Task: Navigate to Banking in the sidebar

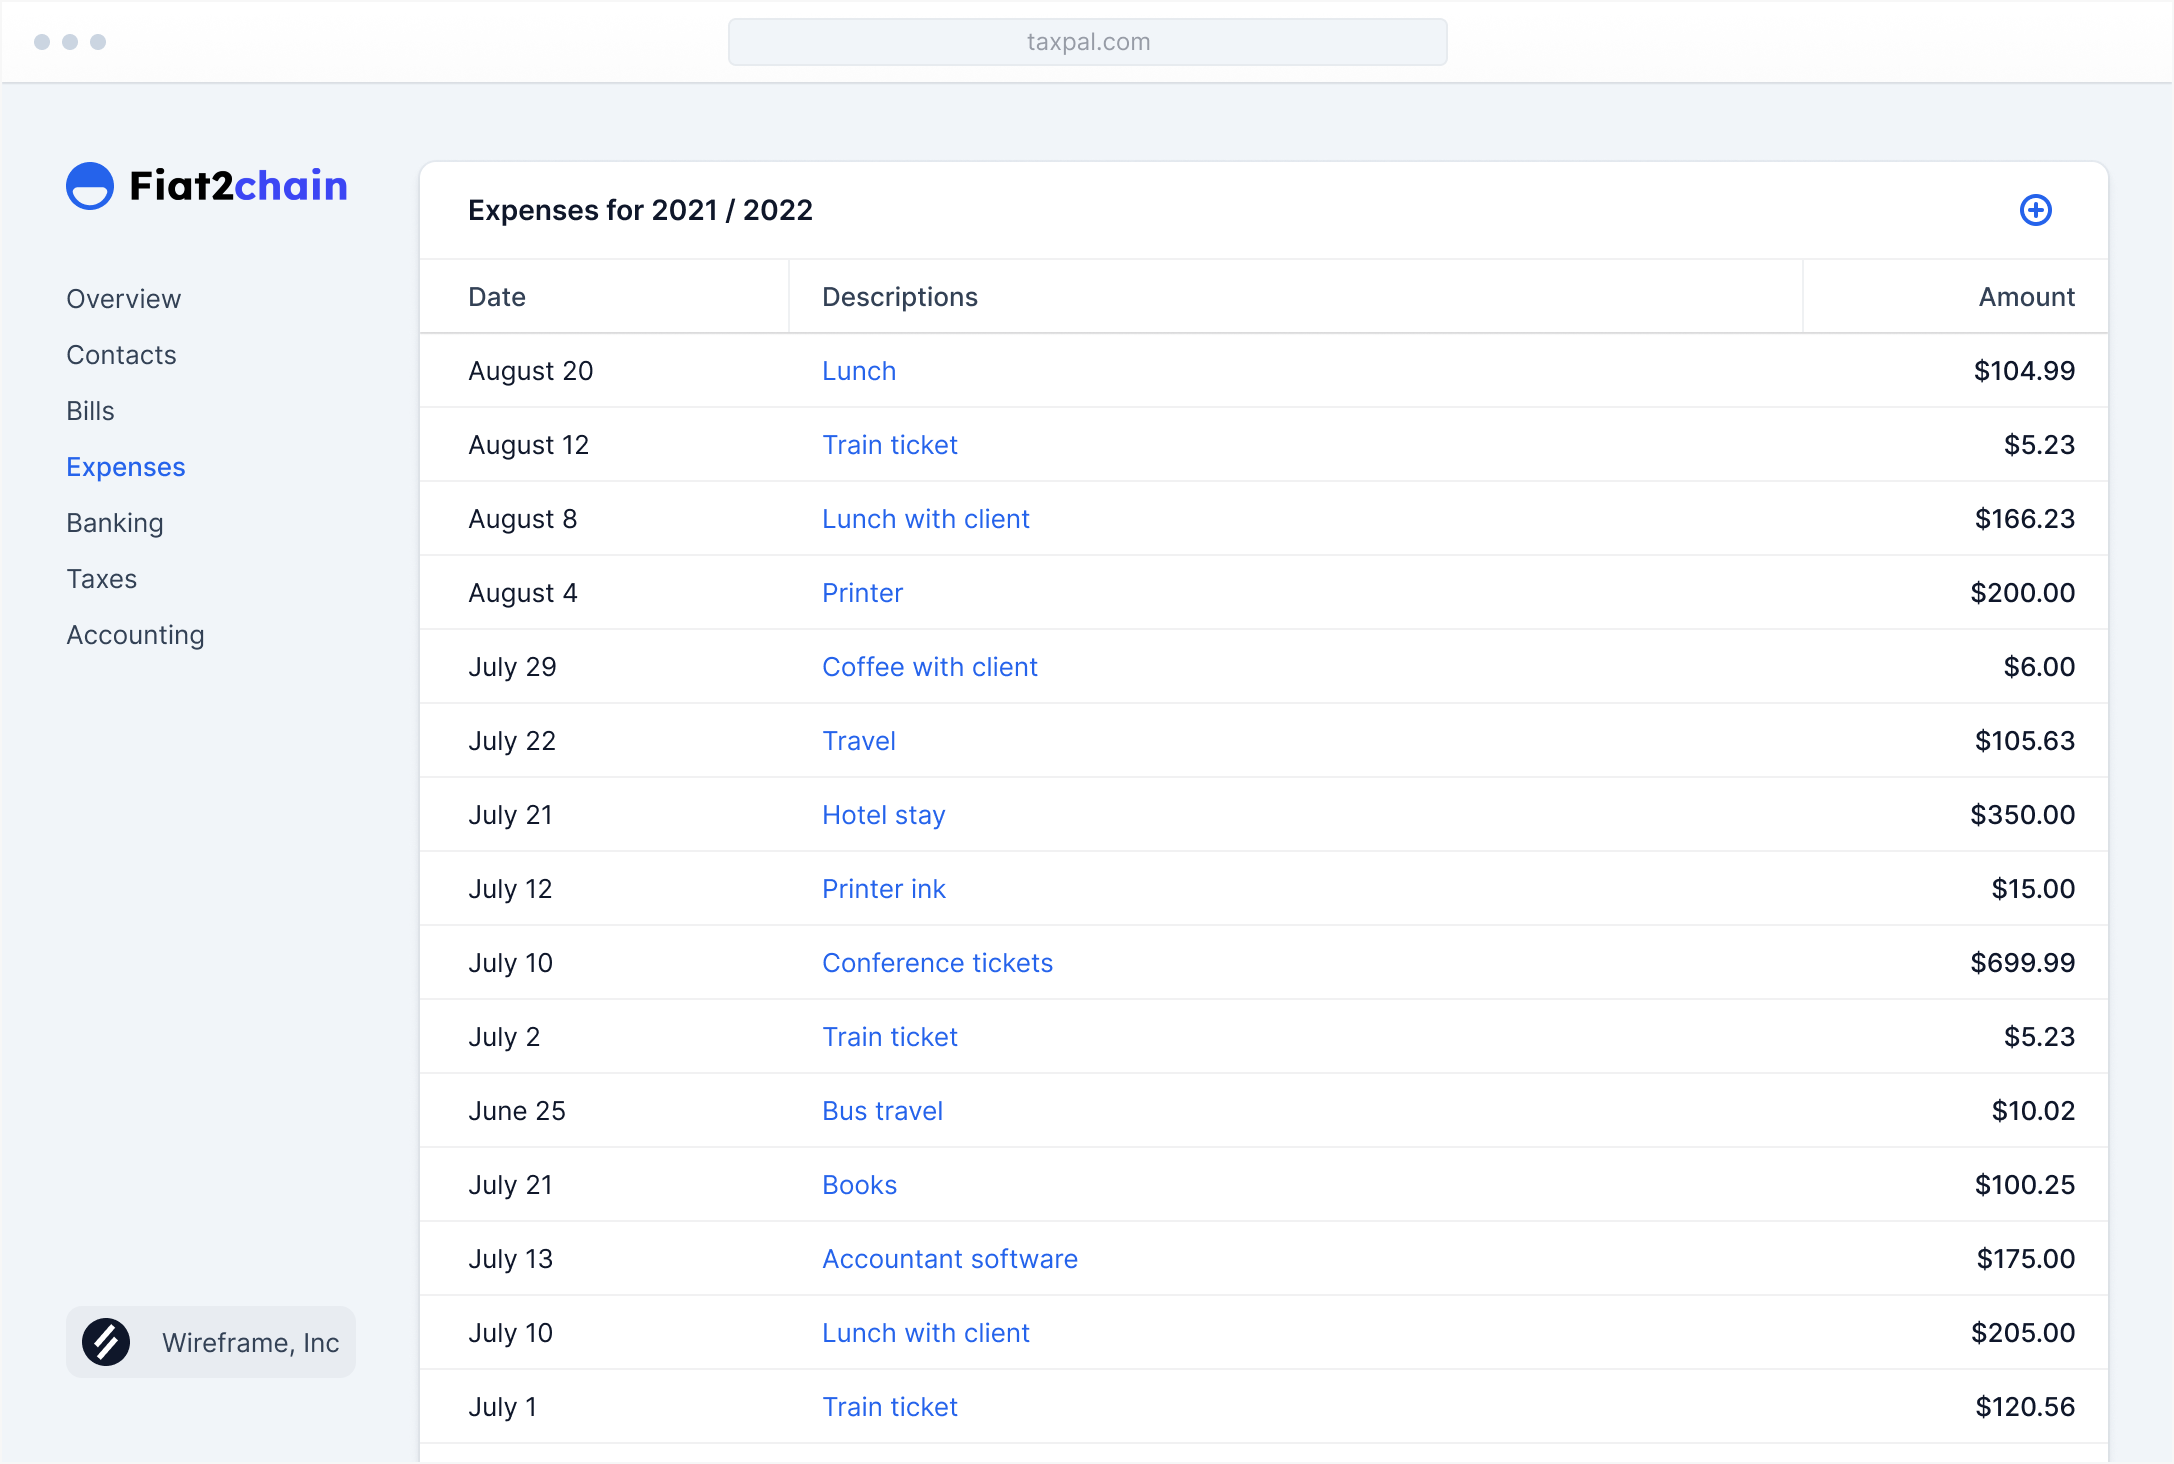Action: 115,523
